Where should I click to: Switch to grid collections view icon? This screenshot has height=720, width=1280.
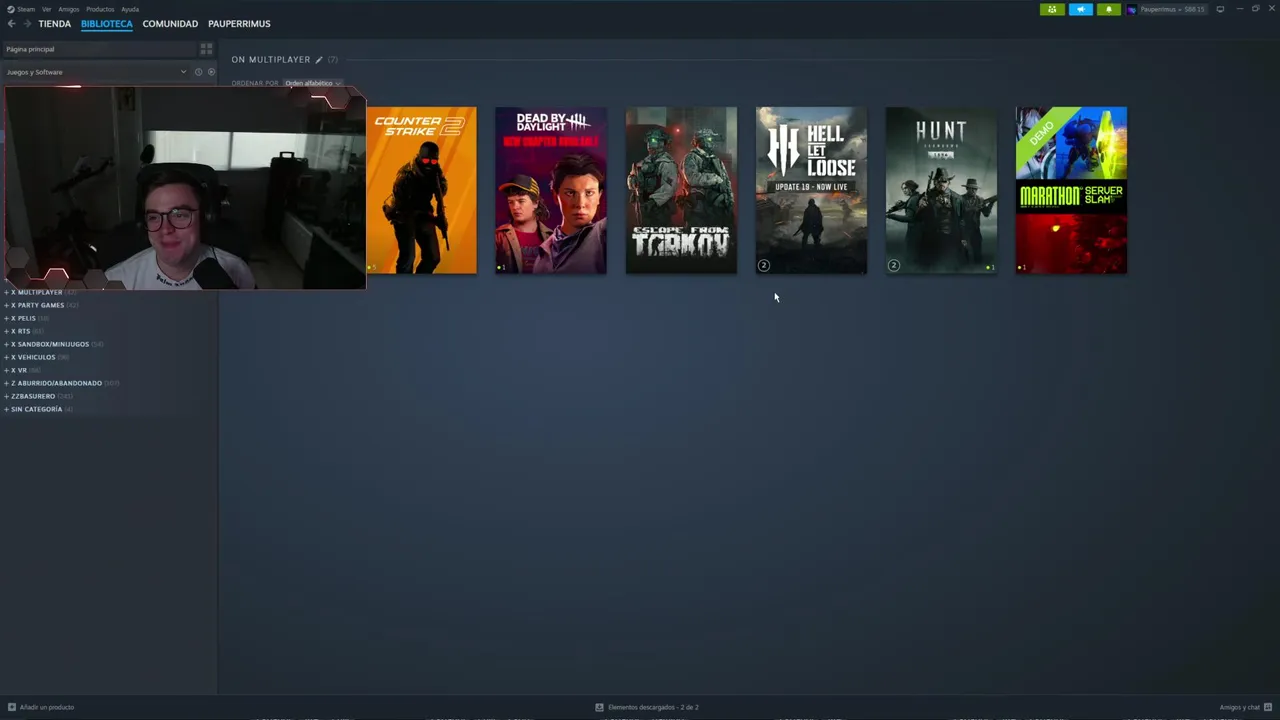click(206, 49)
